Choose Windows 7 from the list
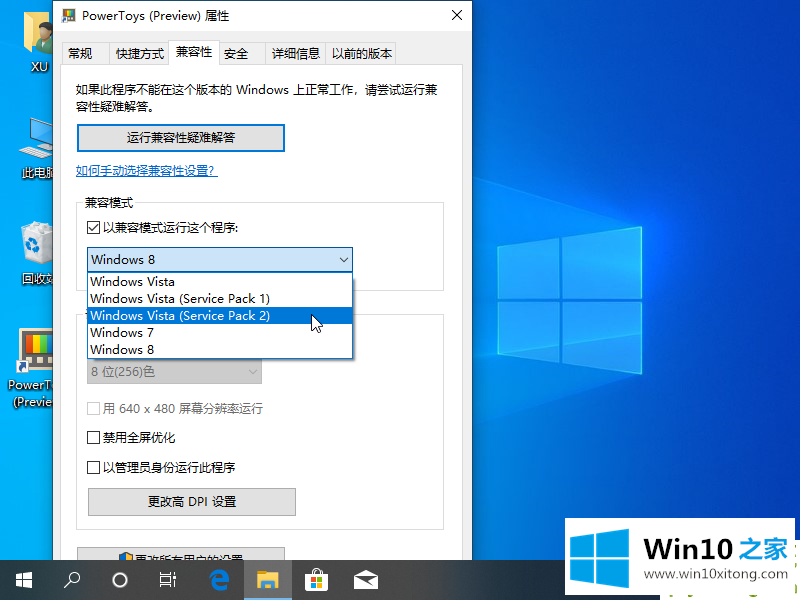This screenshot has width=800, height=600. coord(219,333)
